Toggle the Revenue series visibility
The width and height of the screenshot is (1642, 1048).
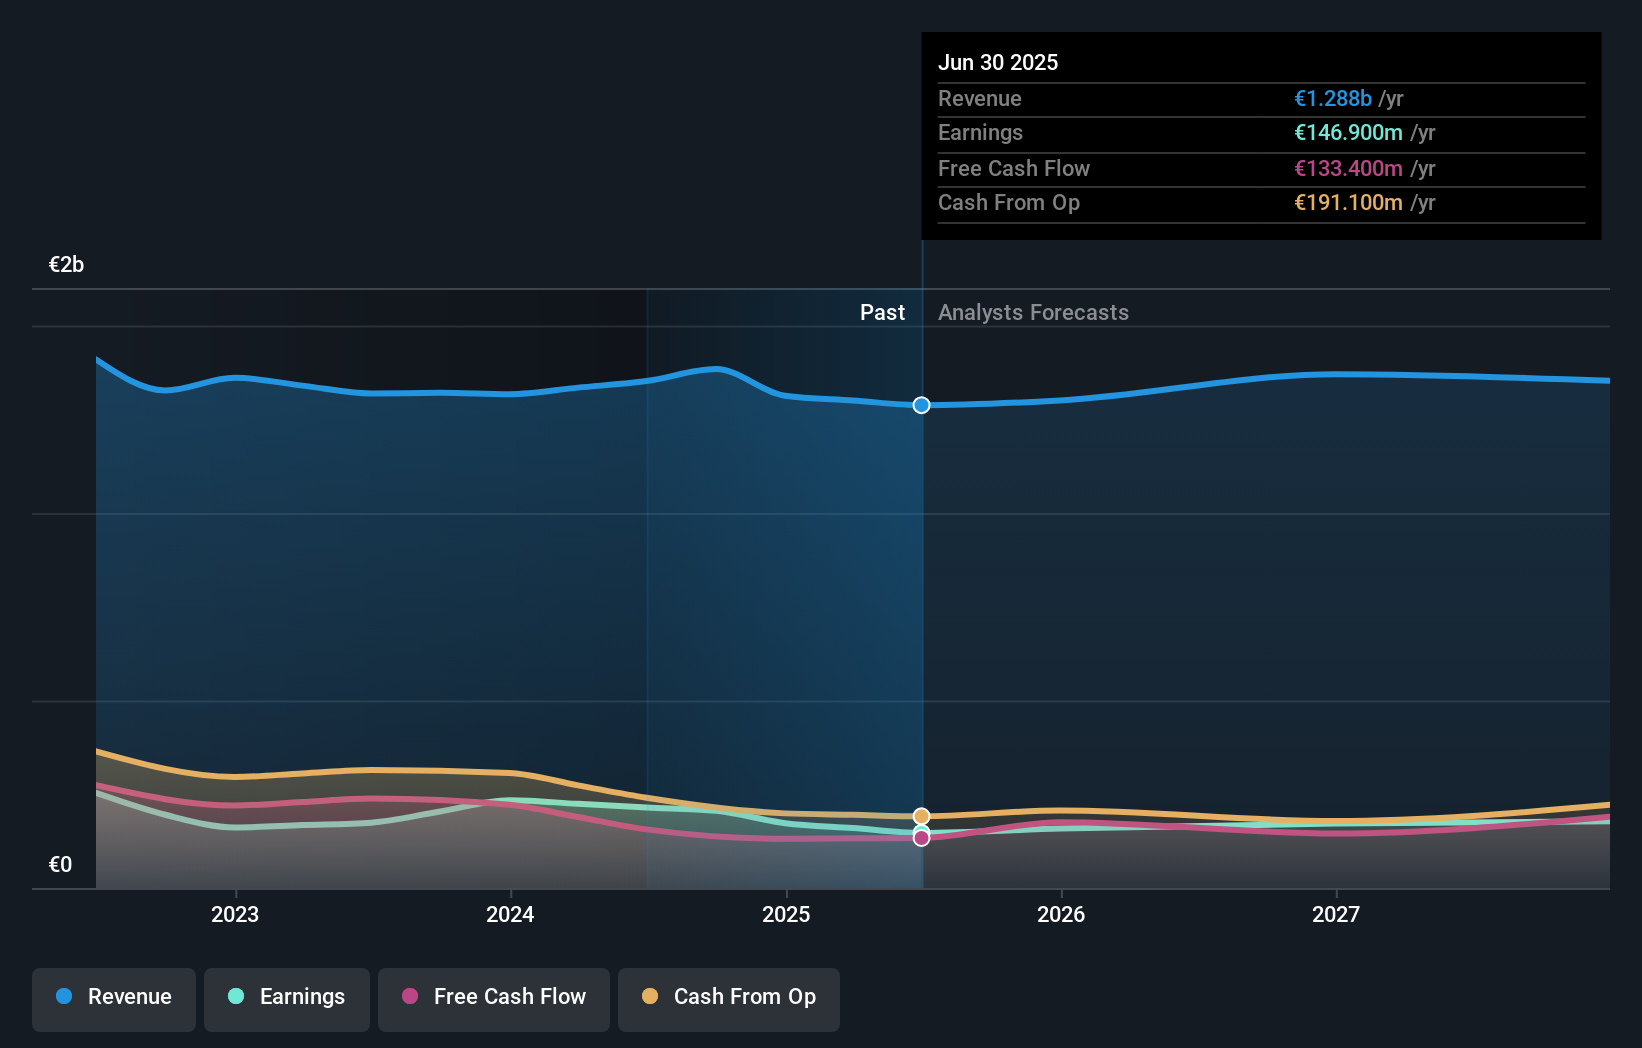113,997
